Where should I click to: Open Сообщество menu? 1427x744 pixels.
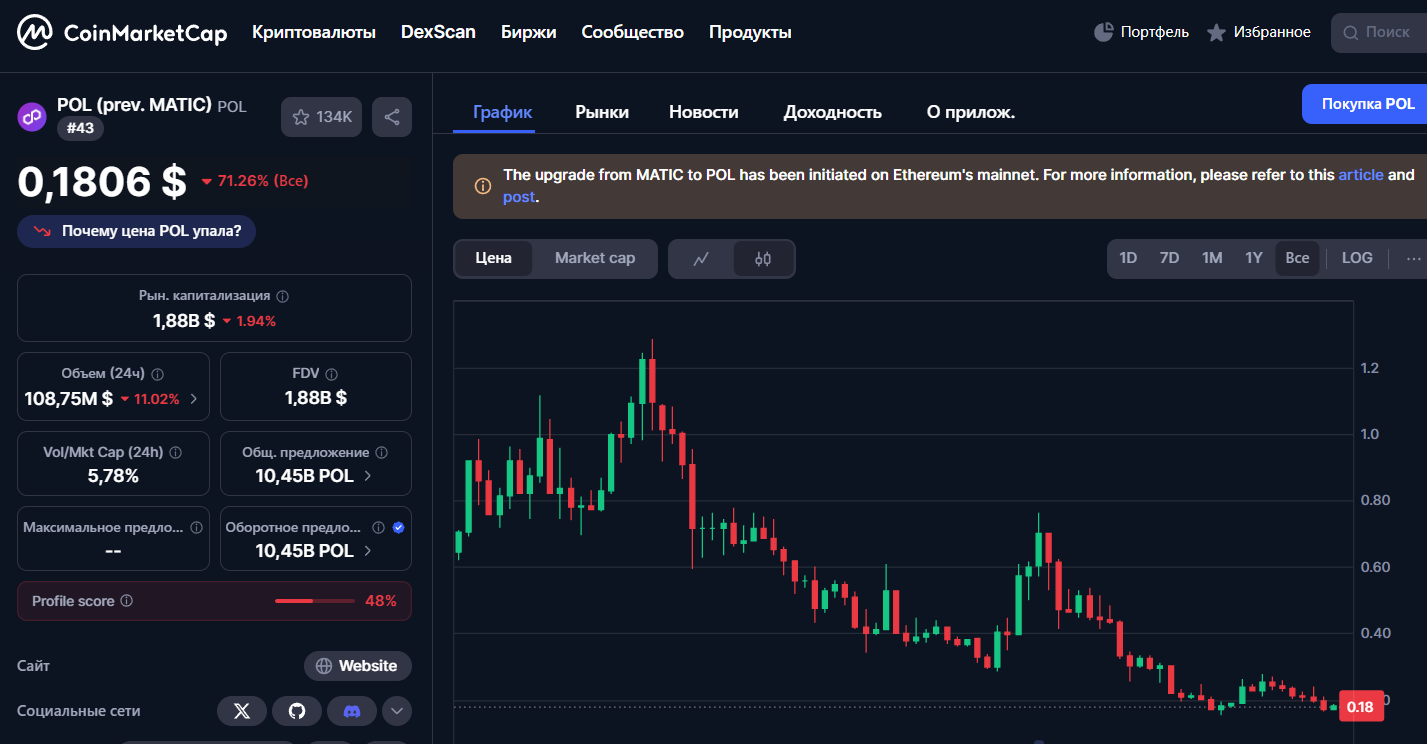633,32
